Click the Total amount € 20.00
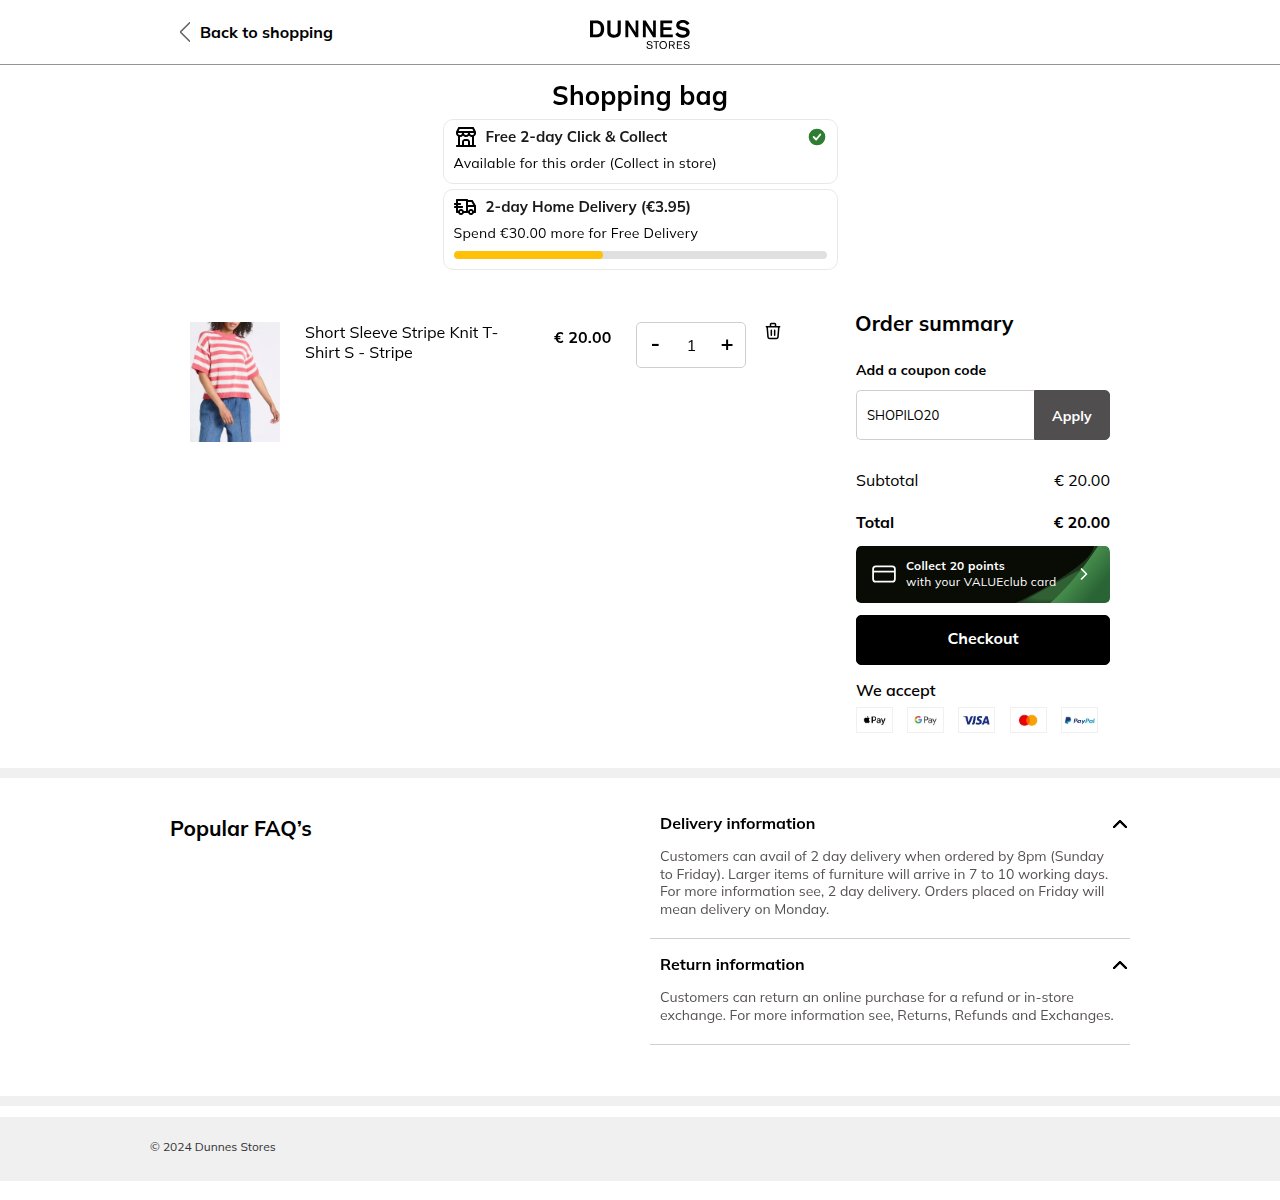 1082,523
